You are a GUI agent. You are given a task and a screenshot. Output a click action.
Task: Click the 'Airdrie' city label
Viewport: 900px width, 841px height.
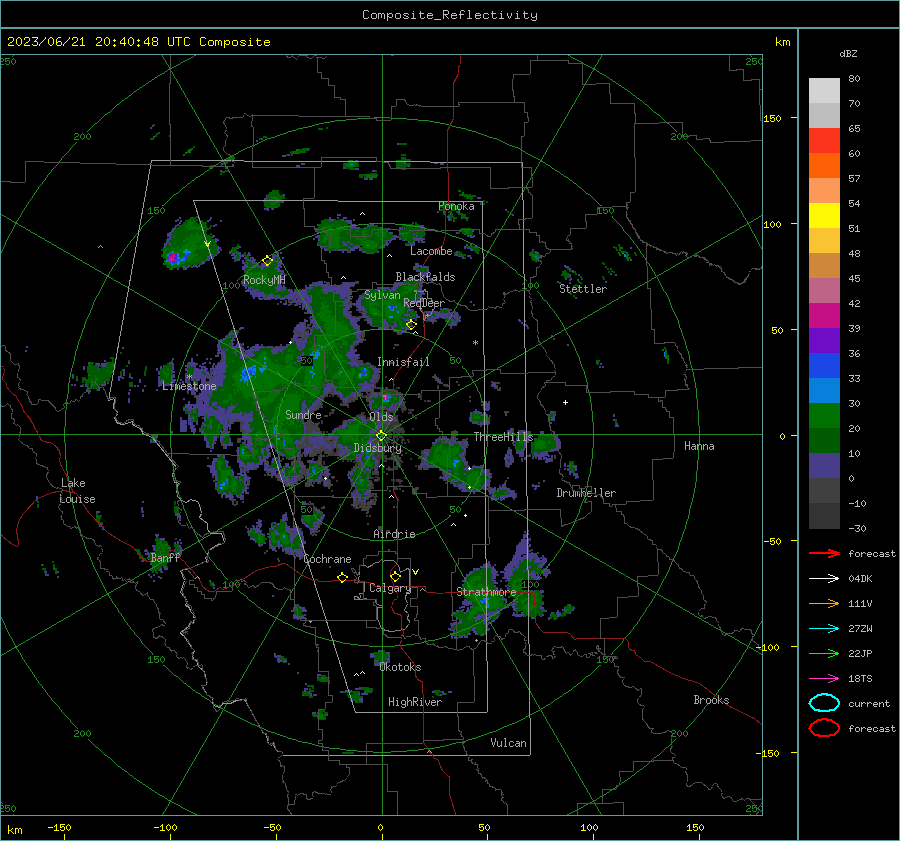pyautogui.click(x=394, y=534)
